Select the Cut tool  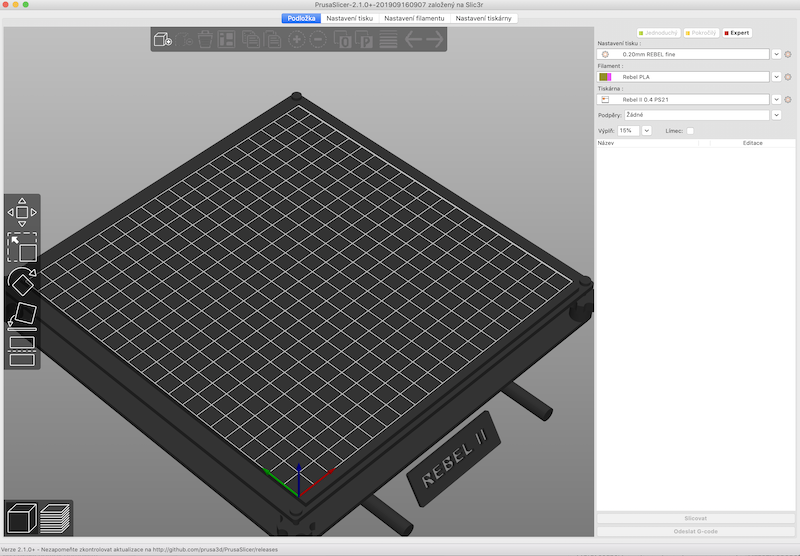(x=22, y=350)
